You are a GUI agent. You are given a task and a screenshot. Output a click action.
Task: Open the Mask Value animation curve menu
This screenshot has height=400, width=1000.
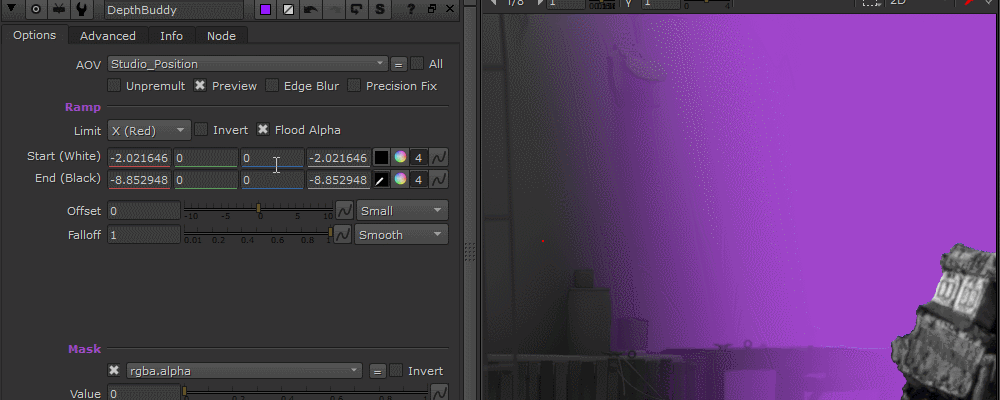click(439, 393)
